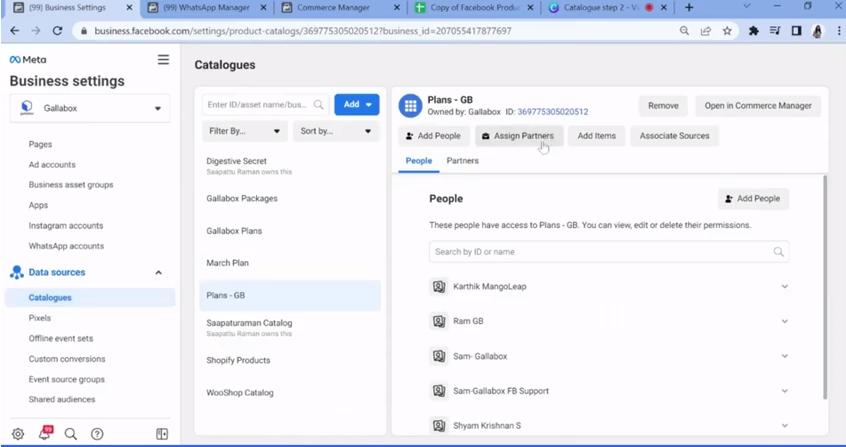
Task: Open the hamburger menu beside Meta logo
Action: (x=163, y=59)
